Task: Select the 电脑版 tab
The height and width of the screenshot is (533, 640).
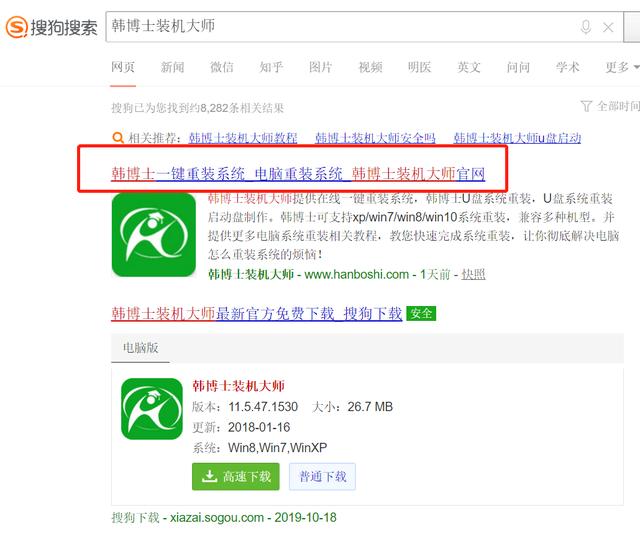Action: click(x=140, y=348)
